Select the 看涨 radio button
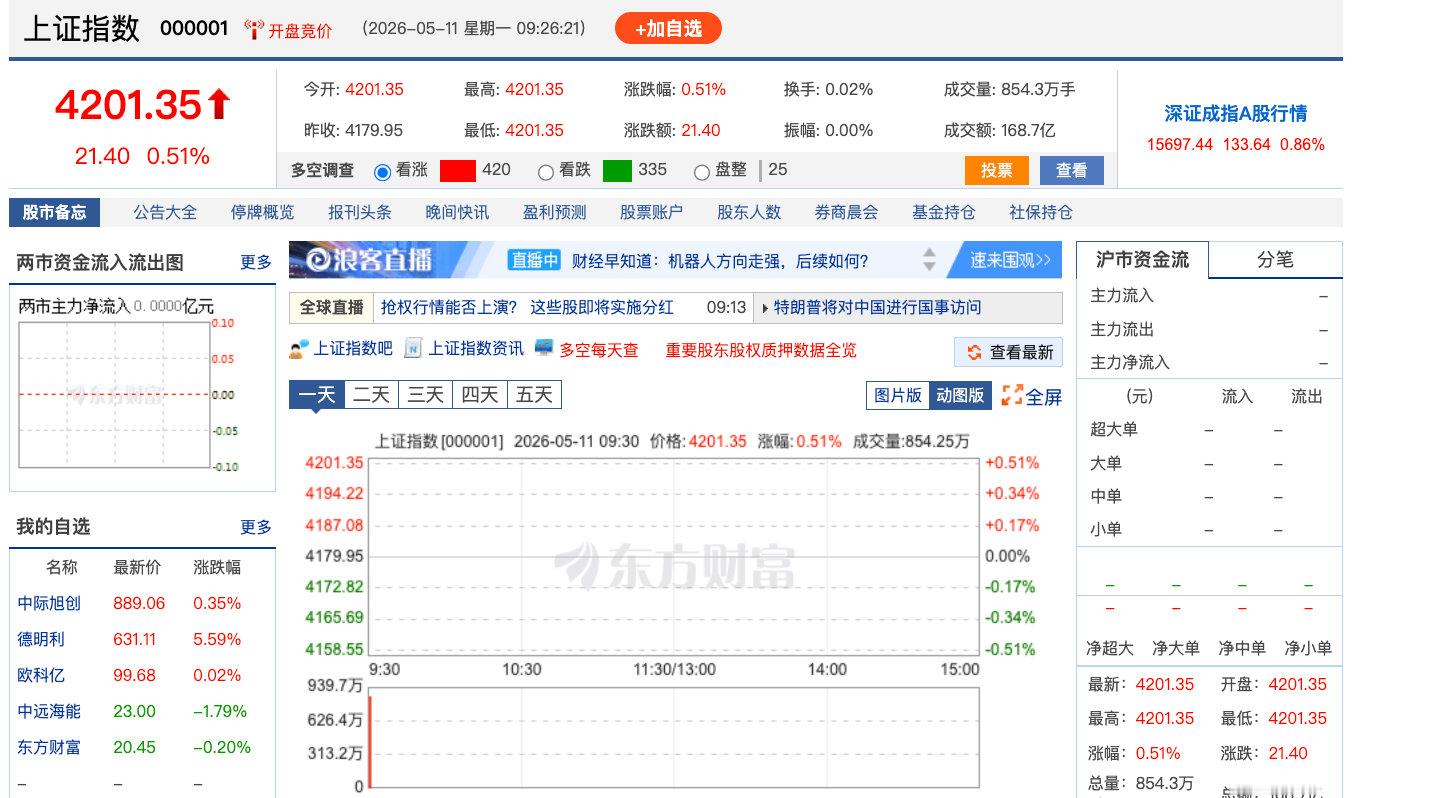The width and height of the screenshot is (1434, 798). (x=382, y=171)
